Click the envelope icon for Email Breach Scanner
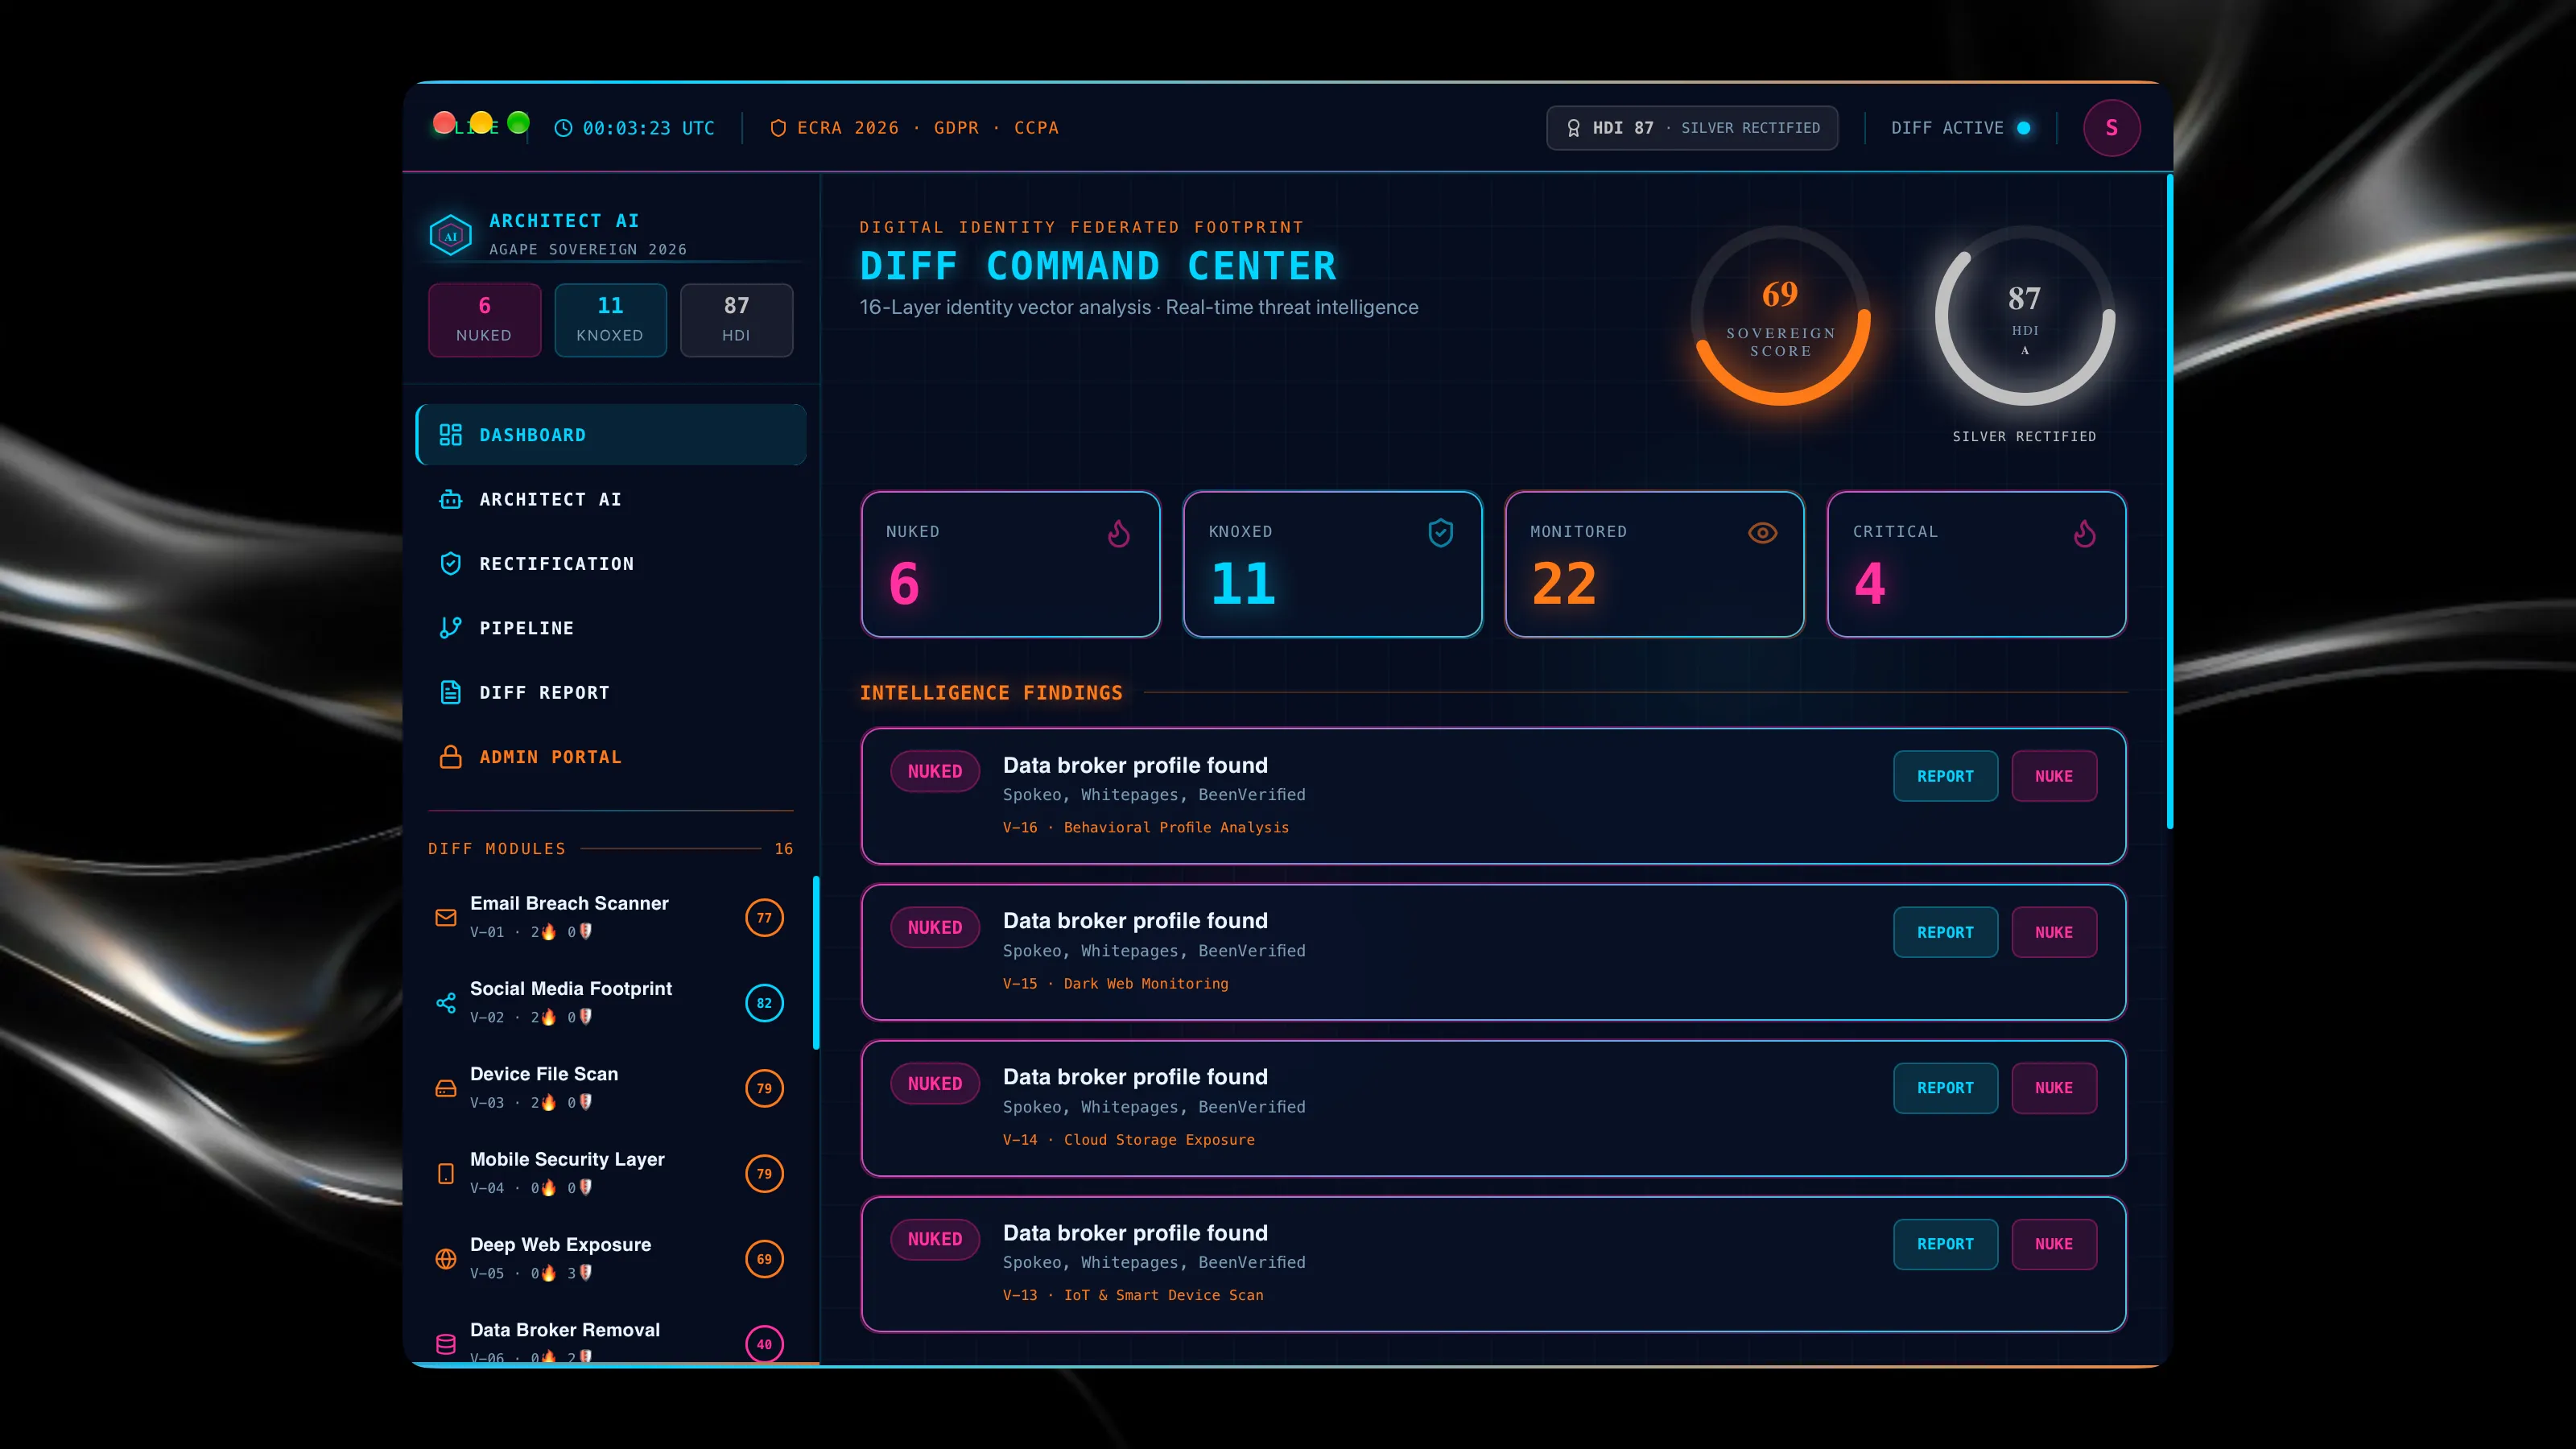 click(446, 918)
